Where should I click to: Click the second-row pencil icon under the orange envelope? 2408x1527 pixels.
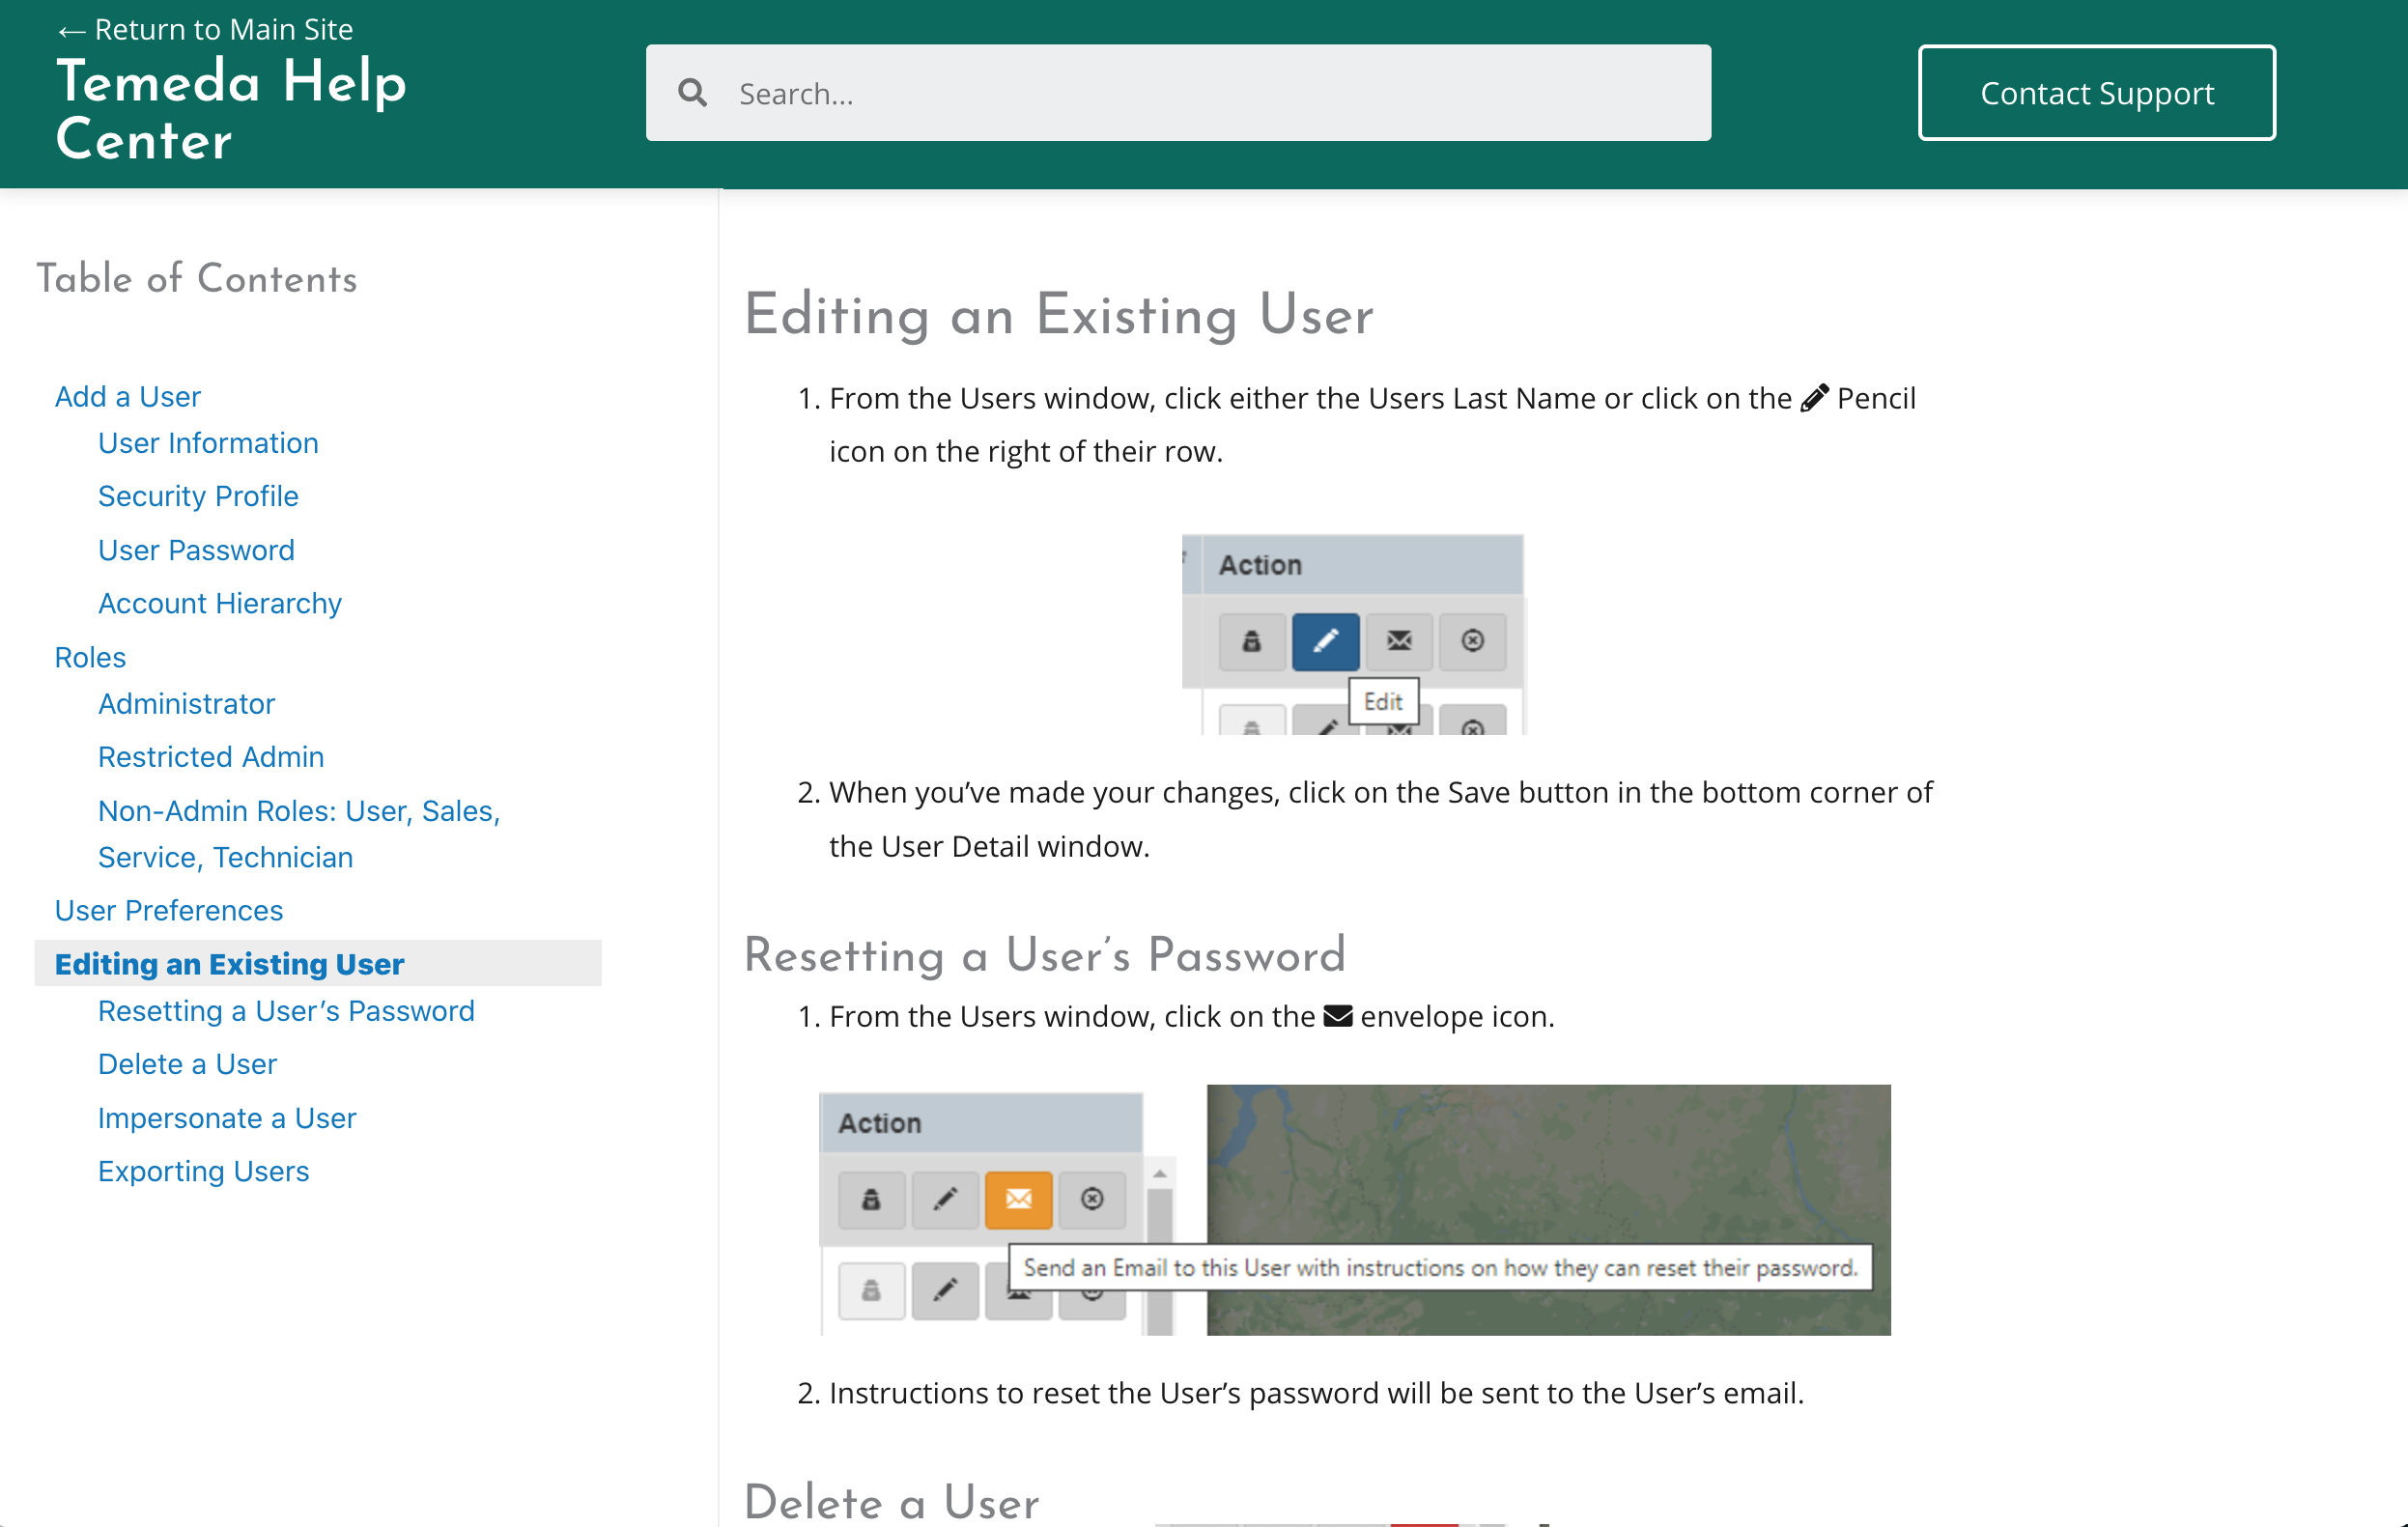point(944,1291)
